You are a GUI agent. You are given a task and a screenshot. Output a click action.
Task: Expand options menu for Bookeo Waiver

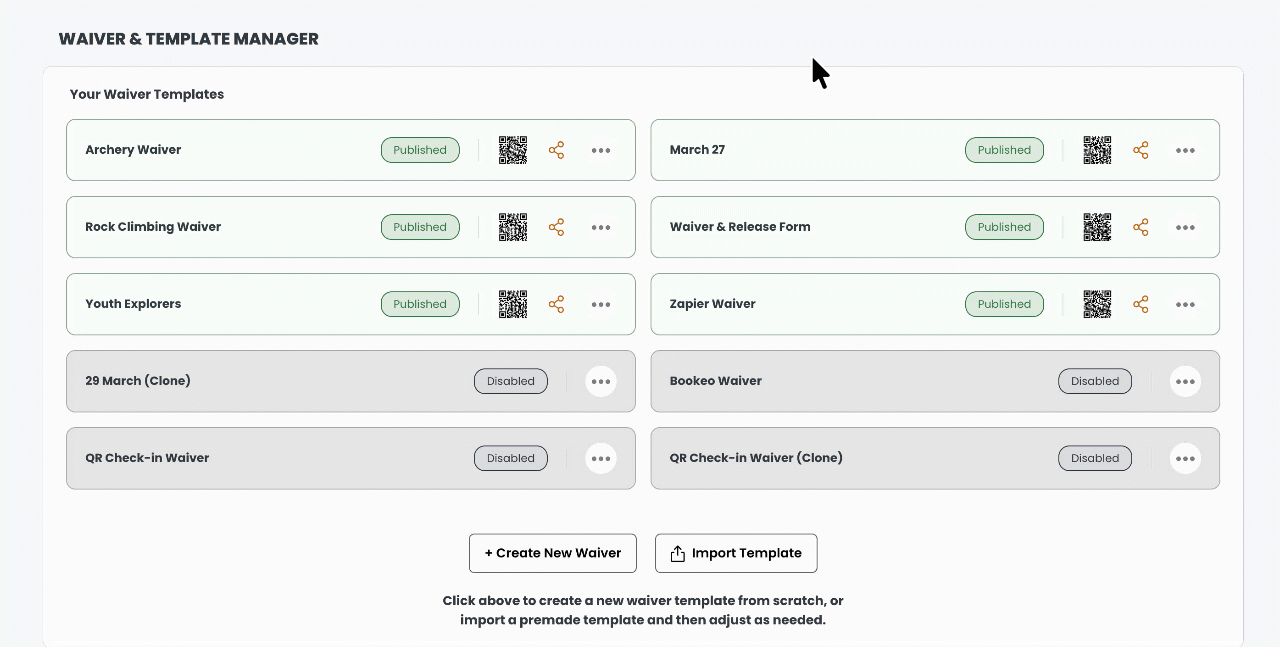click(1185, 381)
